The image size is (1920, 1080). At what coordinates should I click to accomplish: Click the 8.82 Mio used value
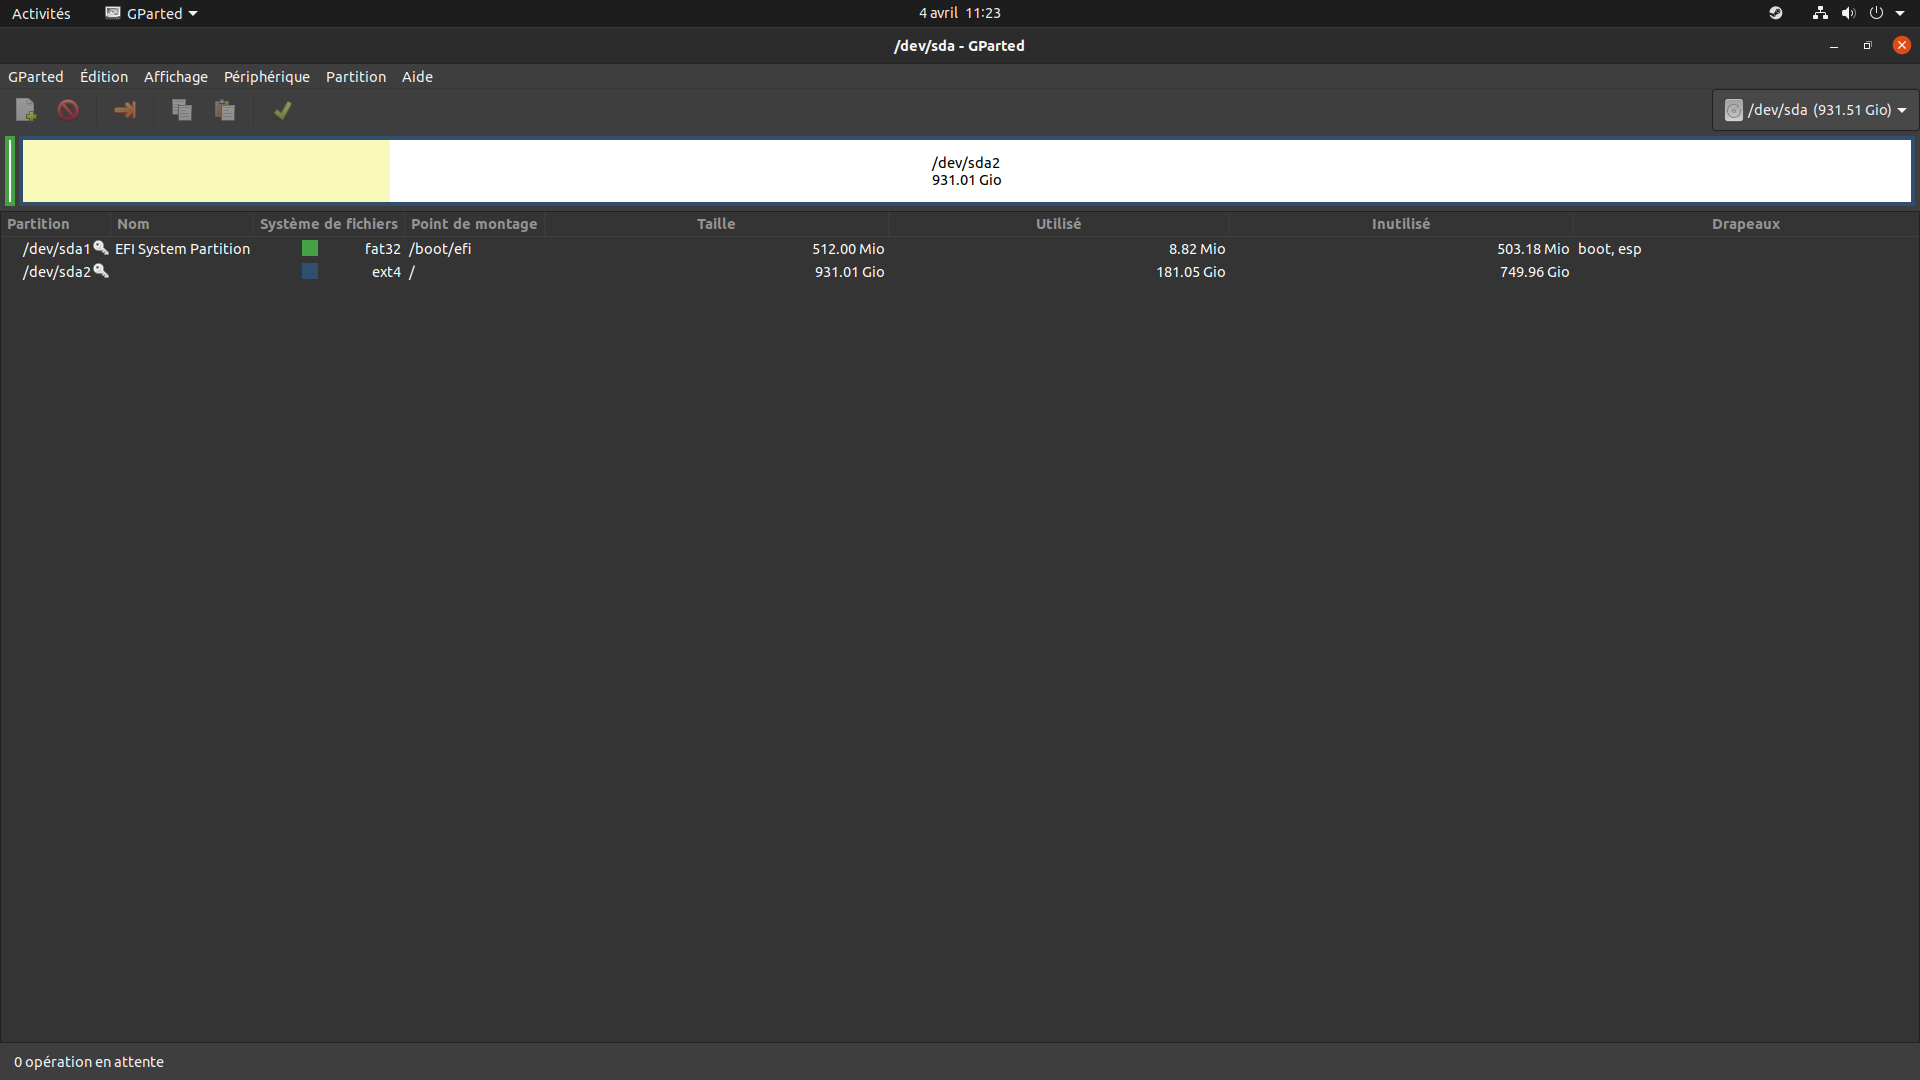[1197, 248]
